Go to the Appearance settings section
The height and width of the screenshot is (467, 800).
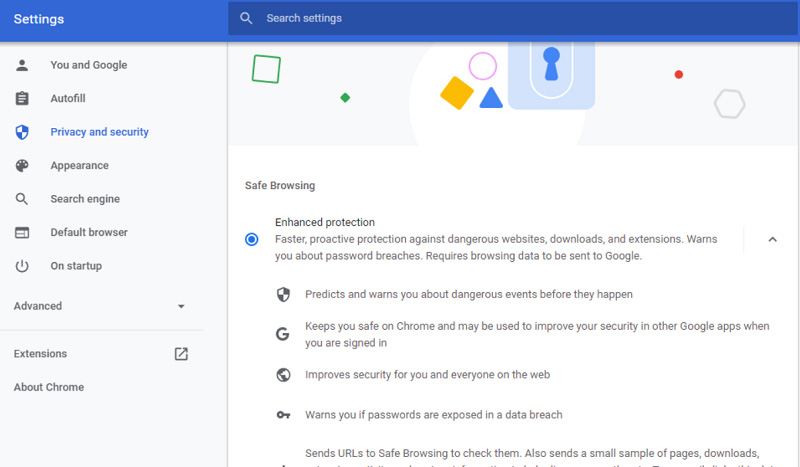tap(79, 166)
